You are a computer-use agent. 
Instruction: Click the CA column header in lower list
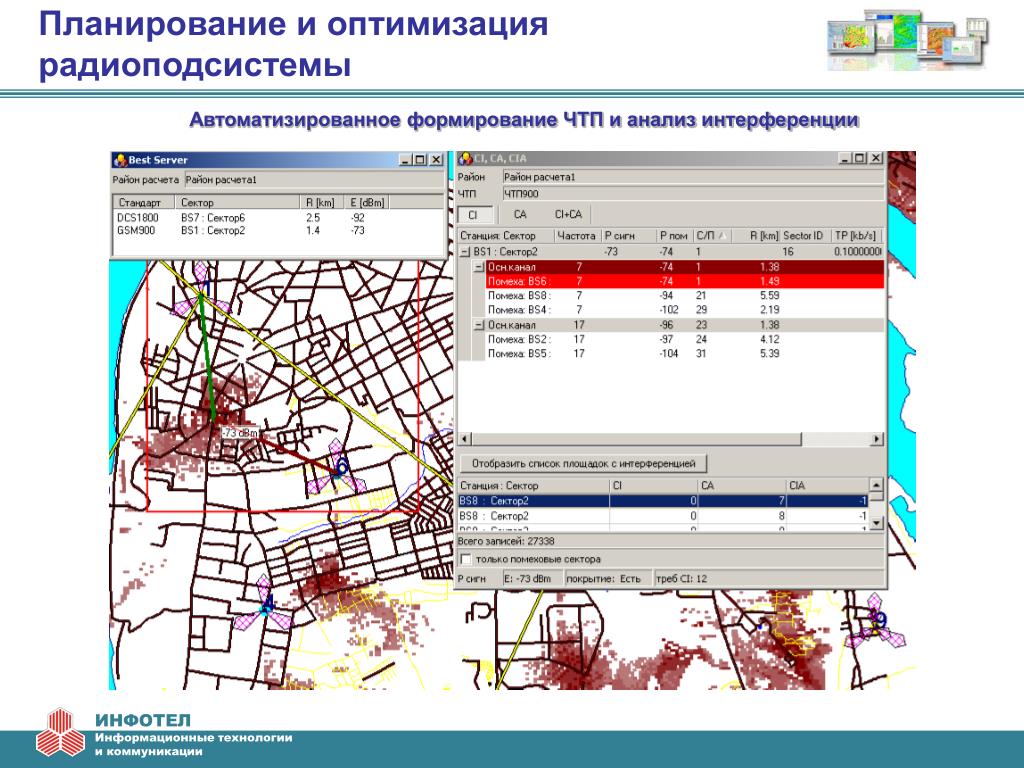(742, 486)
